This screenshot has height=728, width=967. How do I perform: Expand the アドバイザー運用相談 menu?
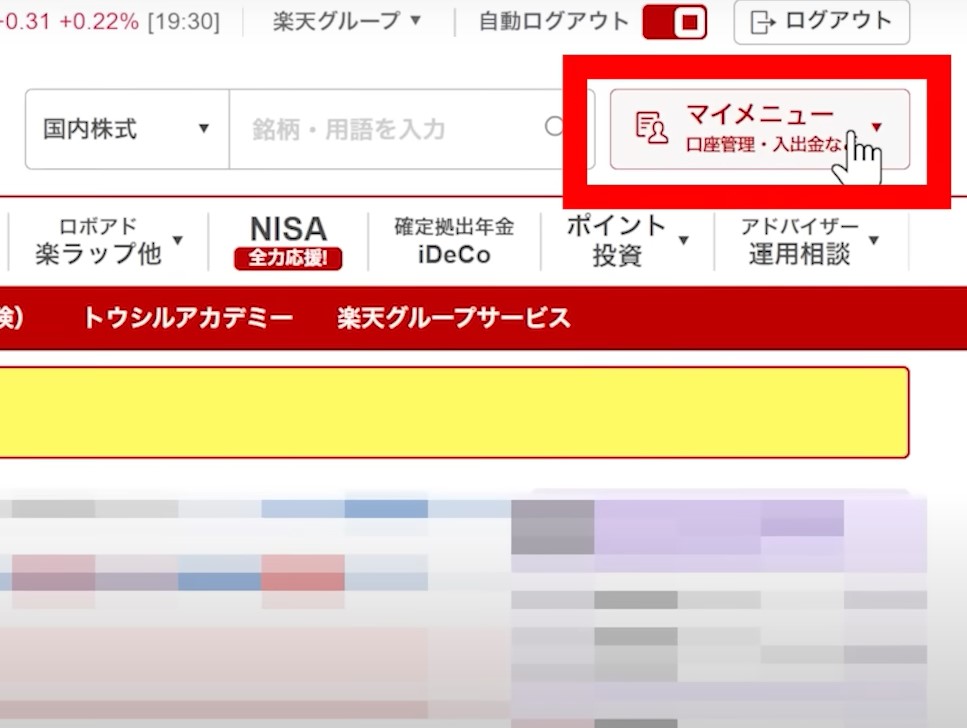tap(810, 241)
